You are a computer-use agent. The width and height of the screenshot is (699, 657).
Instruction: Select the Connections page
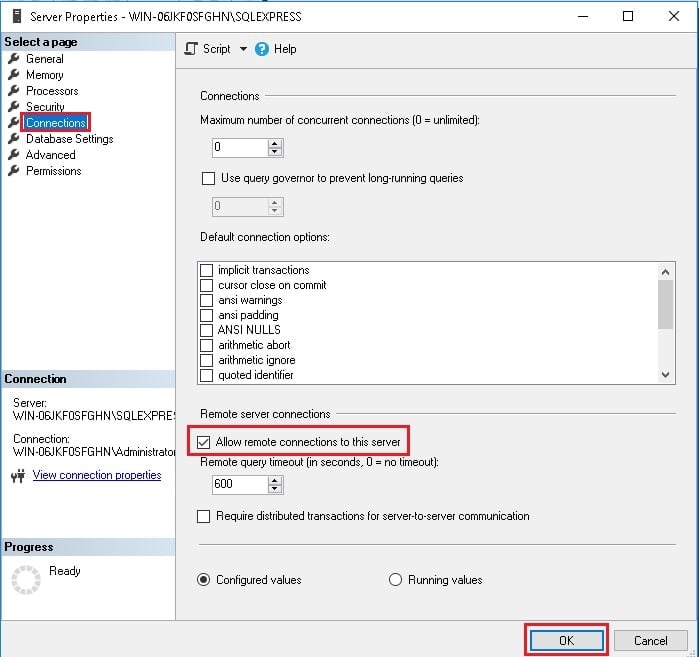[x=56, y=123]
